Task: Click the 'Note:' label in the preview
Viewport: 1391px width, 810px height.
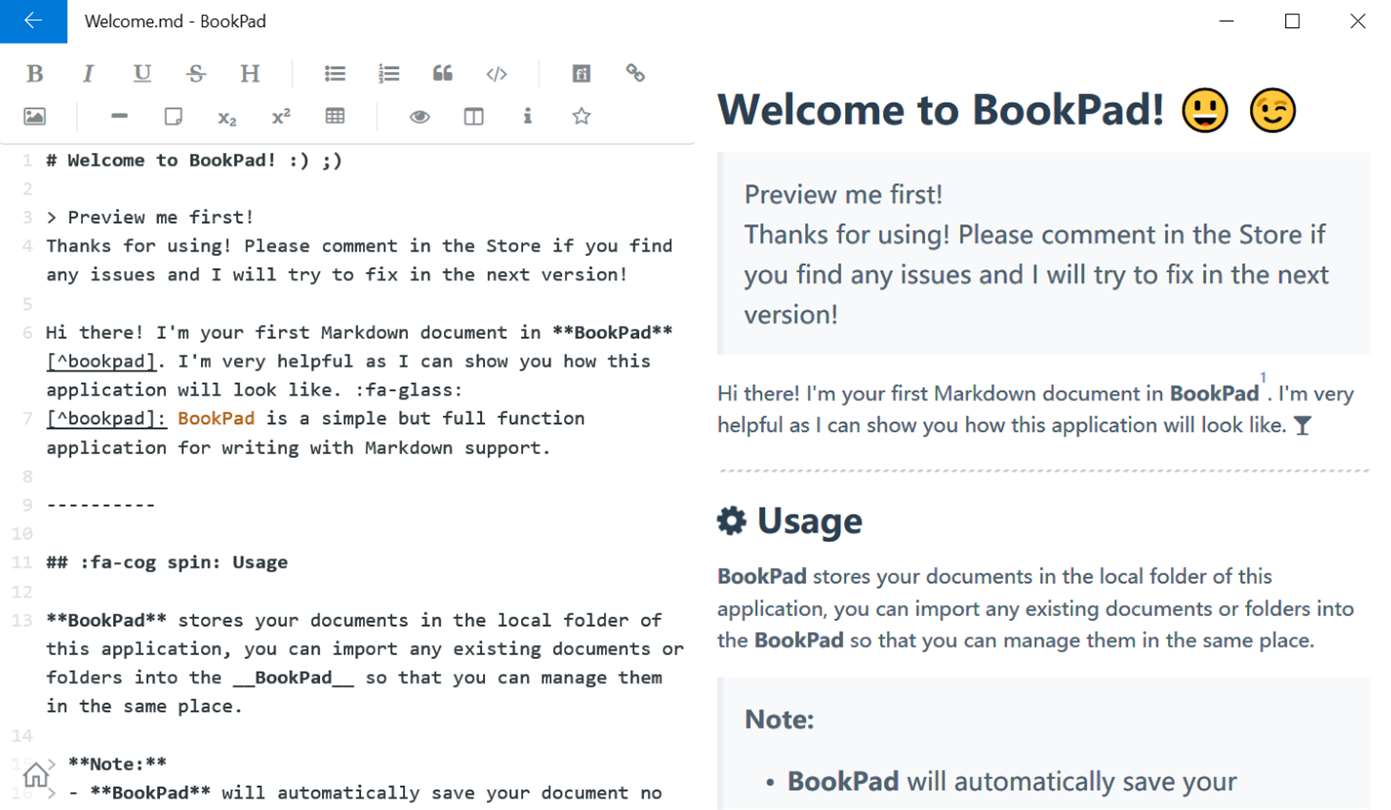Action: coord(780,719)
